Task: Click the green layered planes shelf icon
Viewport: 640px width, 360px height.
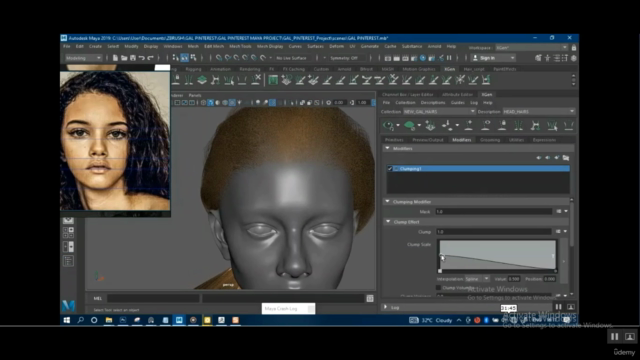Action: (202, 80)
